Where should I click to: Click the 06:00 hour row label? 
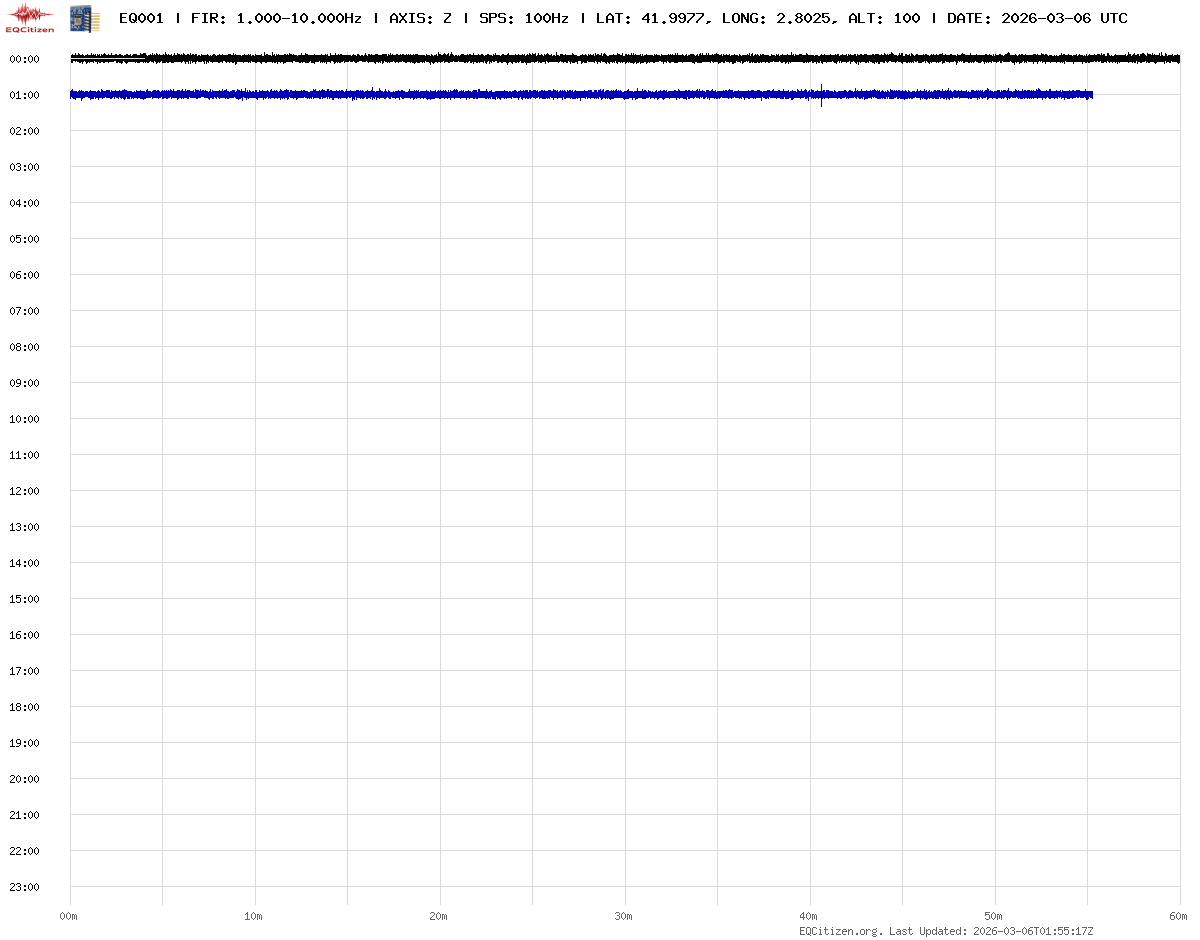tap(24, 275)
